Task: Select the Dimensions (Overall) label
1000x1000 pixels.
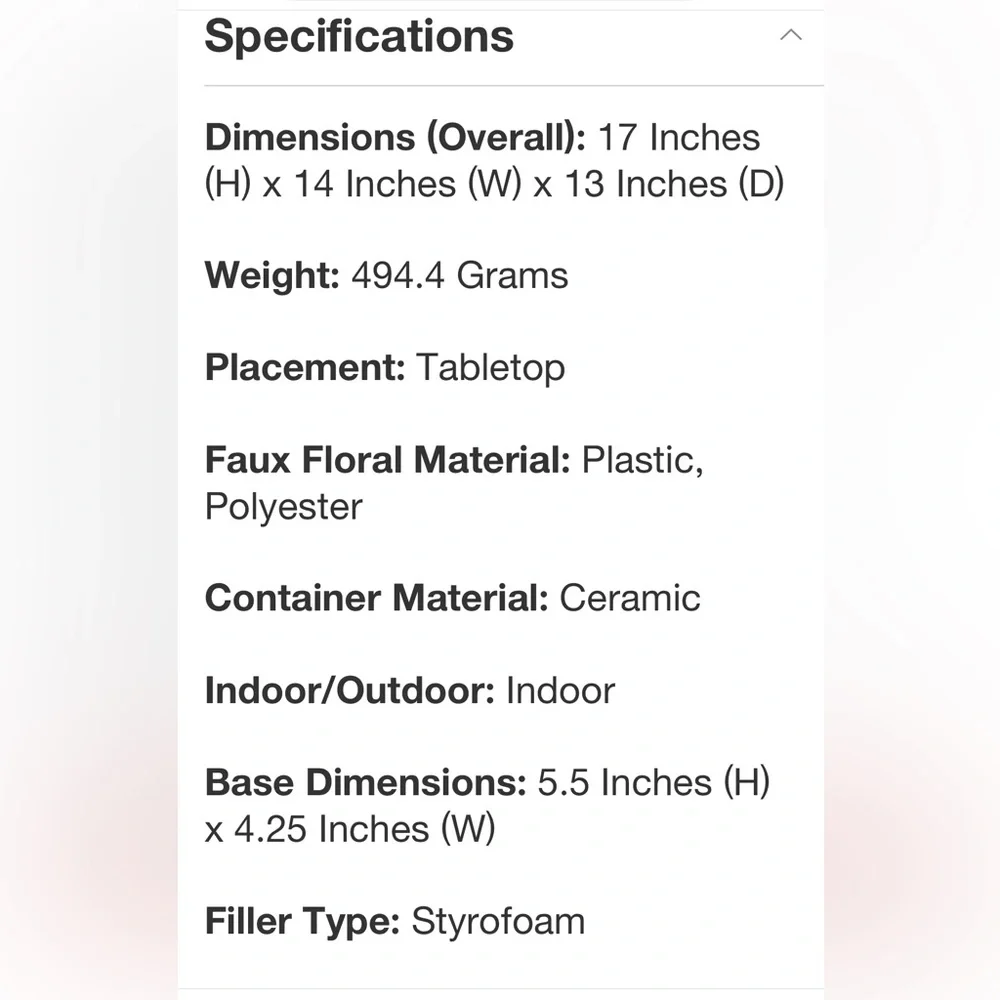Action: tap(395, 138)
